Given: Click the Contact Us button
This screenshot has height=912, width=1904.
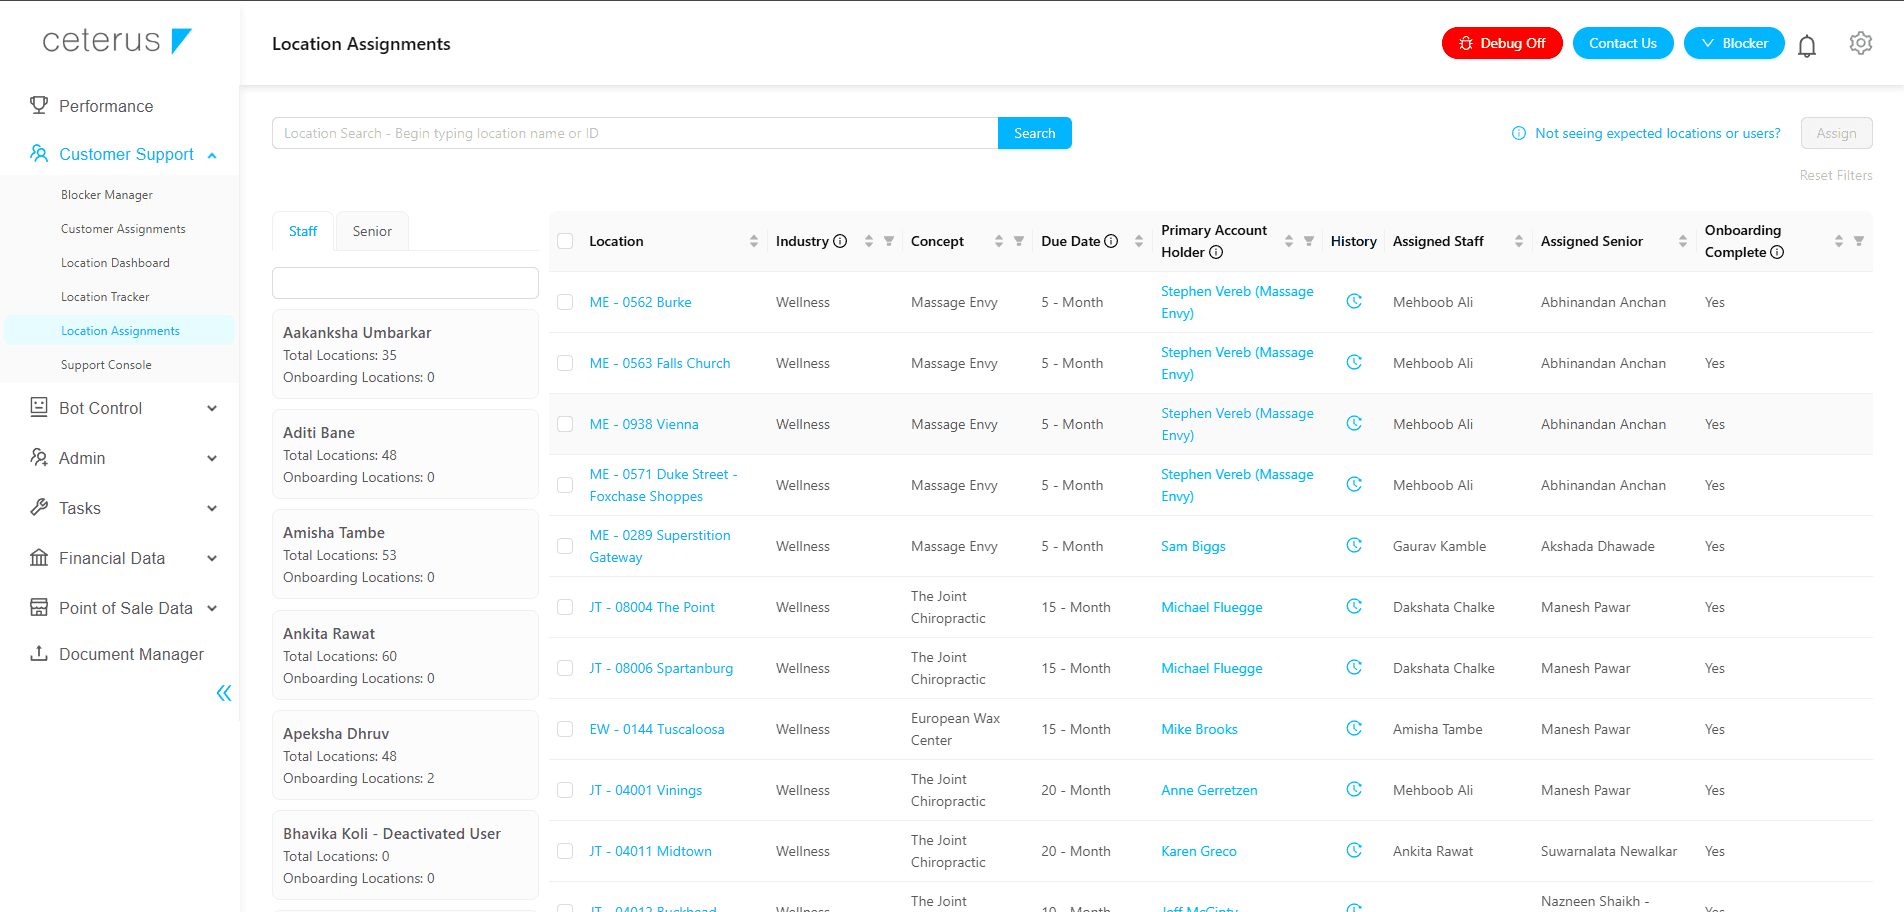Looking at the screenshot, I should (1623, 43).
